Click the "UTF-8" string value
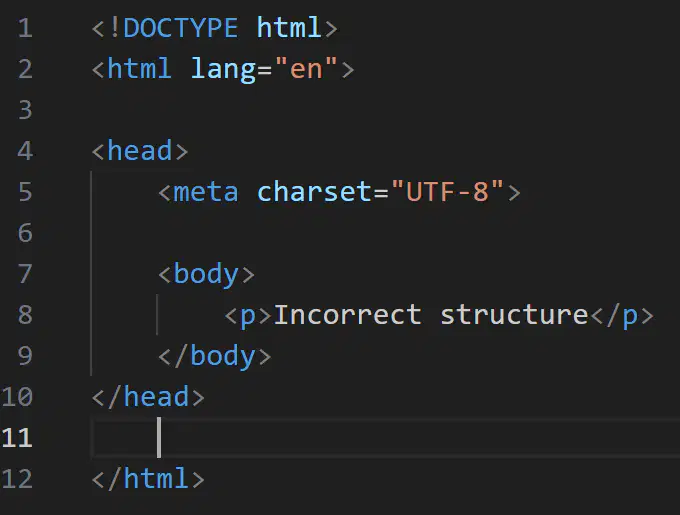The height and width of the screenshot is (515, 680). tap(447, 191)
